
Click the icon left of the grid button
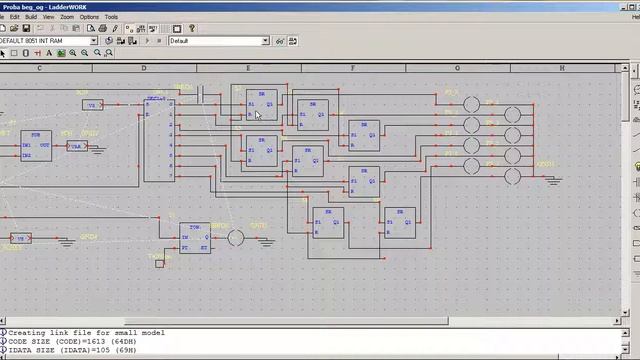pyautogui.click(x=153, y=29)
